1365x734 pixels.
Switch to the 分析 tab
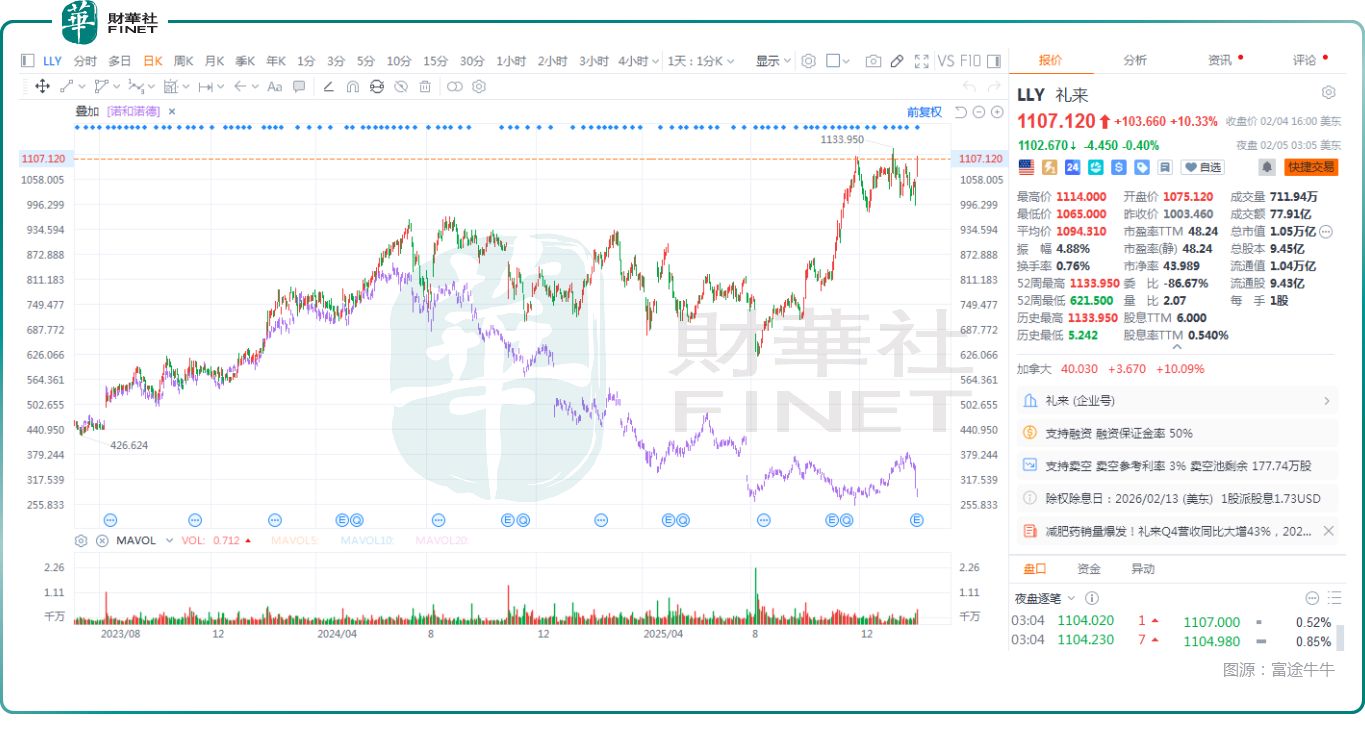pyautogui.click(x=1134, y=59)
